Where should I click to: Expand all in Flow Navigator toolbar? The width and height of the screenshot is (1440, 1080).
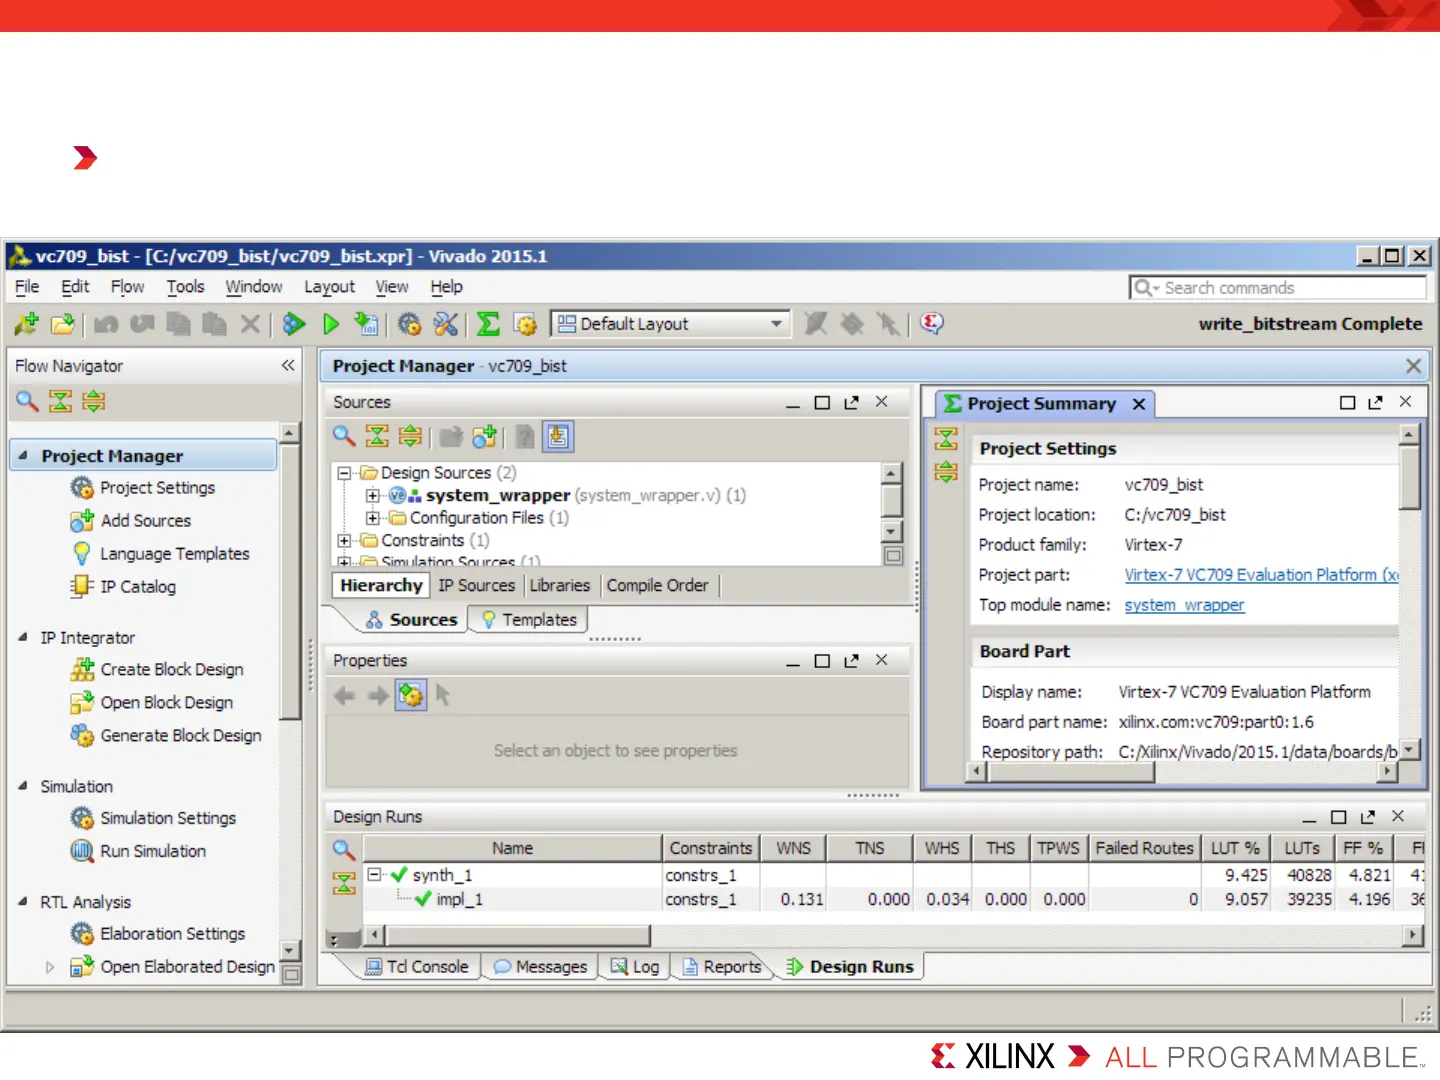click(94, 401)
